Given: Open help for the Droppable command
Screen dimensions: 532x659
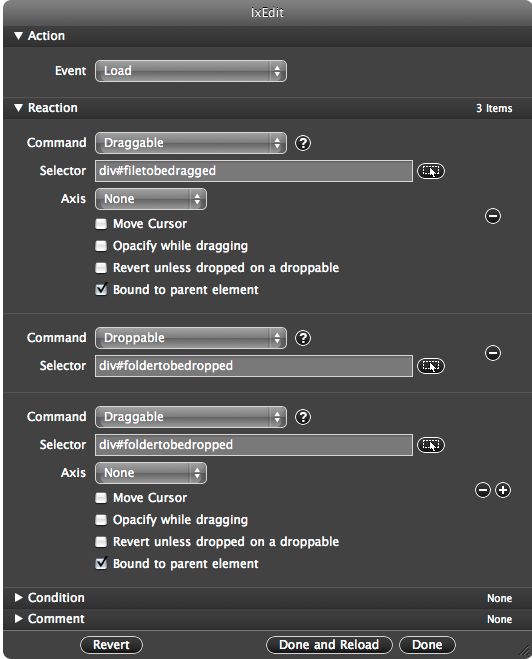Looking at the screenshot, I should 303,338.
